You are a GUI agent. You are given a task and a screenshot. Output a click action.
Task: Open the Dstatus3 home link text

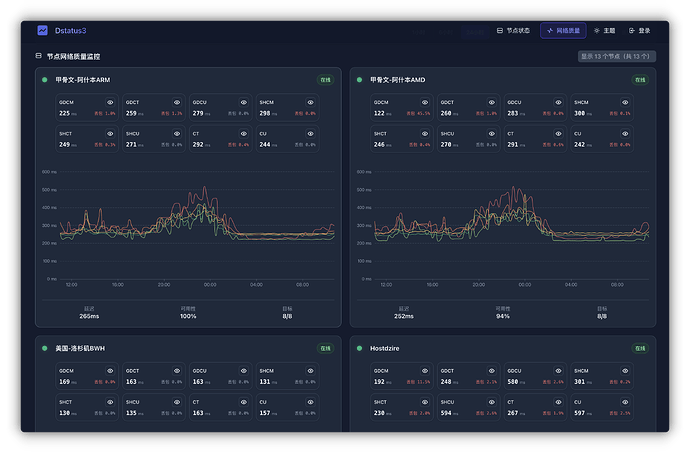click(x=70, y=30)
